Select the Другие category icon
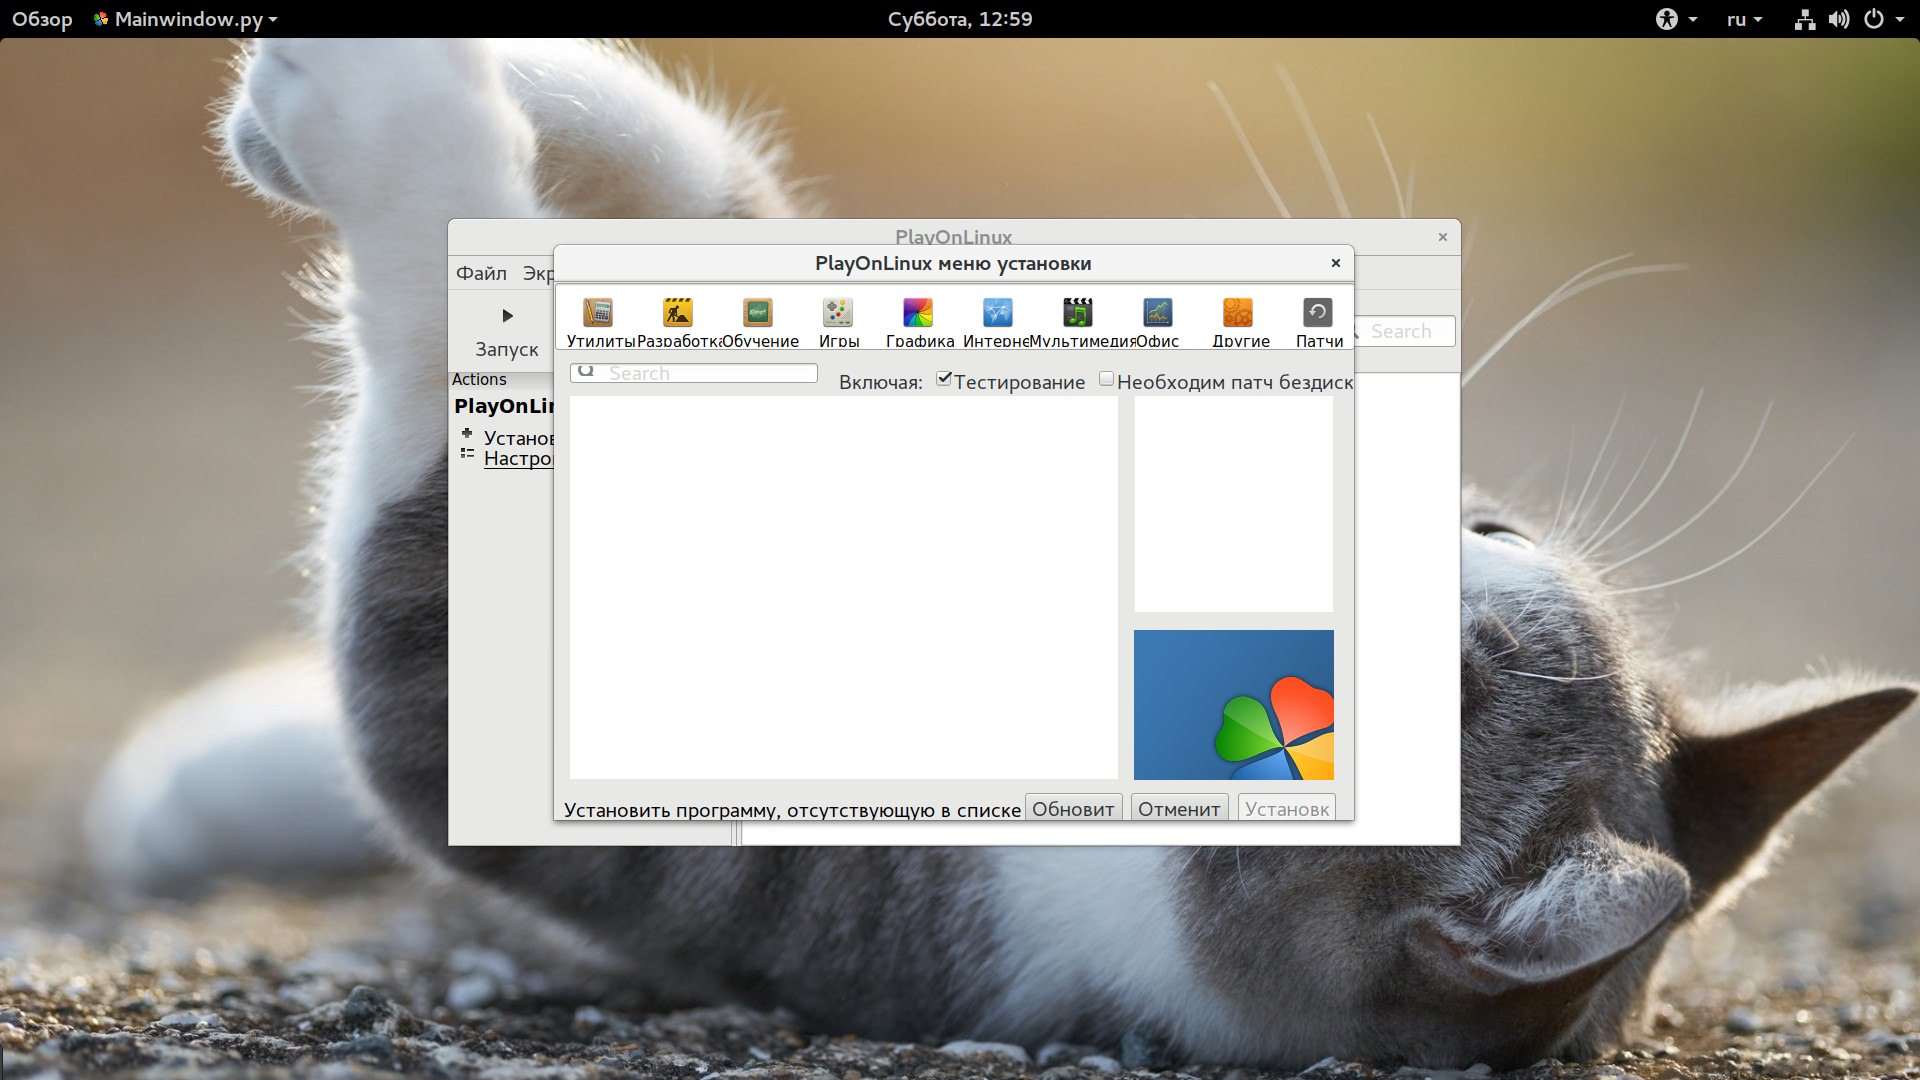This screenshot has width=1920, height=1080. (1238, 313)
